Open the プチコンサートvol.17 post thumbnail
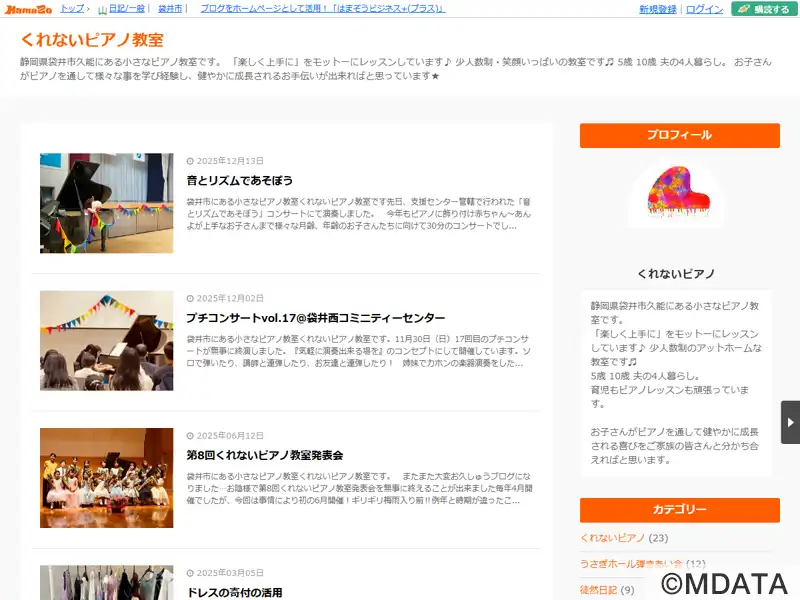This screenshot has width=800, height=600. pyautogui.click(x=107, y=341)
